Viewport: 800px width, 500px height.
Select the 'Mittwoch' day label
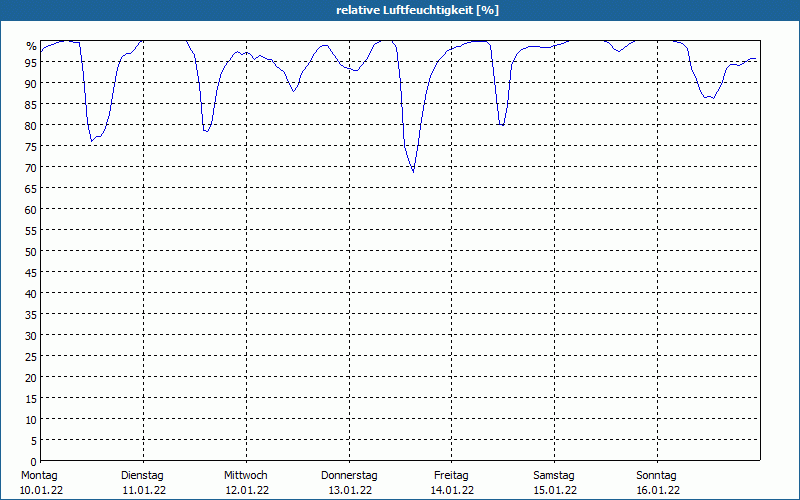click(x=245, y=475)
